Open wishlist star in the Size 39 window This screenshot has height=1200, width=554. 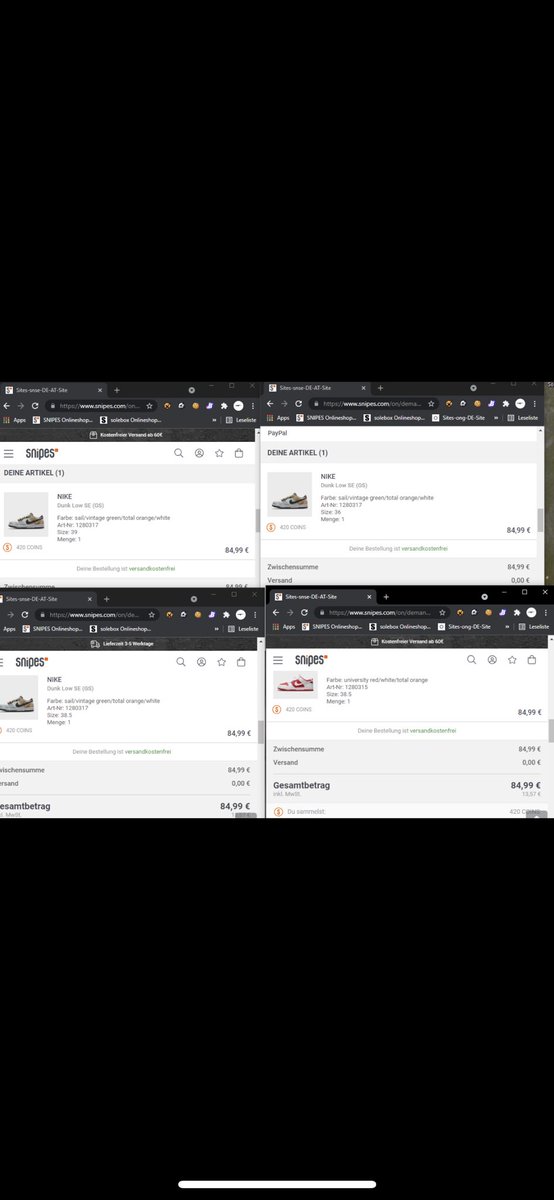pos(219,453)
